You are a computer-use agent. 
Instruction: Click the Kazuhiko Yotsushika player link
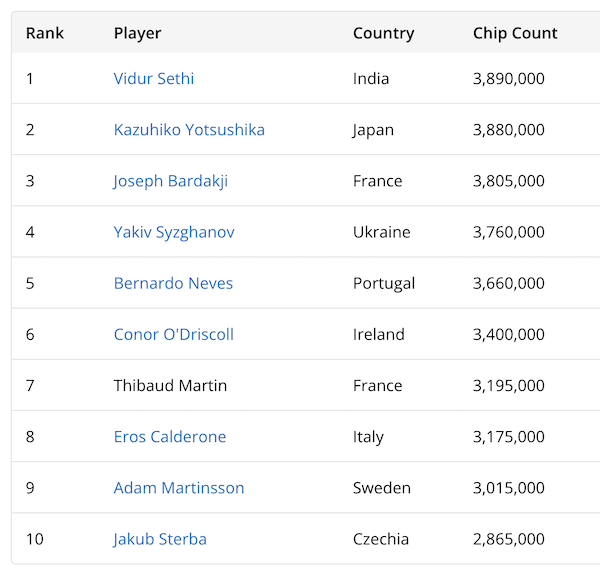click(189, 130)
